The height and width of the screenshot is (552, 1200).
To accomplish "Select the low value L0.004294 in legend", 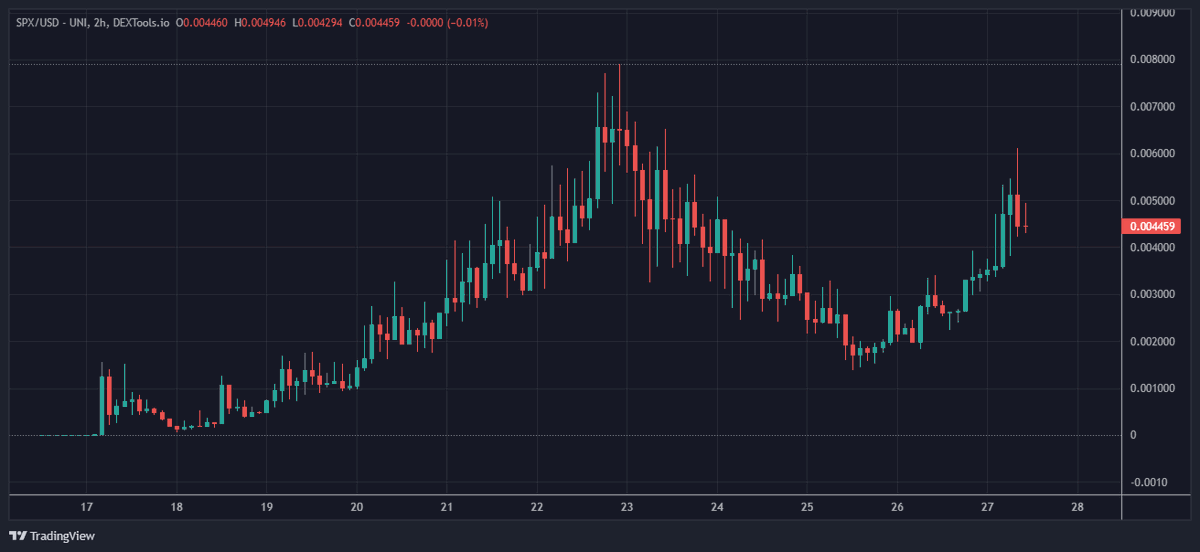I will pos(318,22).
